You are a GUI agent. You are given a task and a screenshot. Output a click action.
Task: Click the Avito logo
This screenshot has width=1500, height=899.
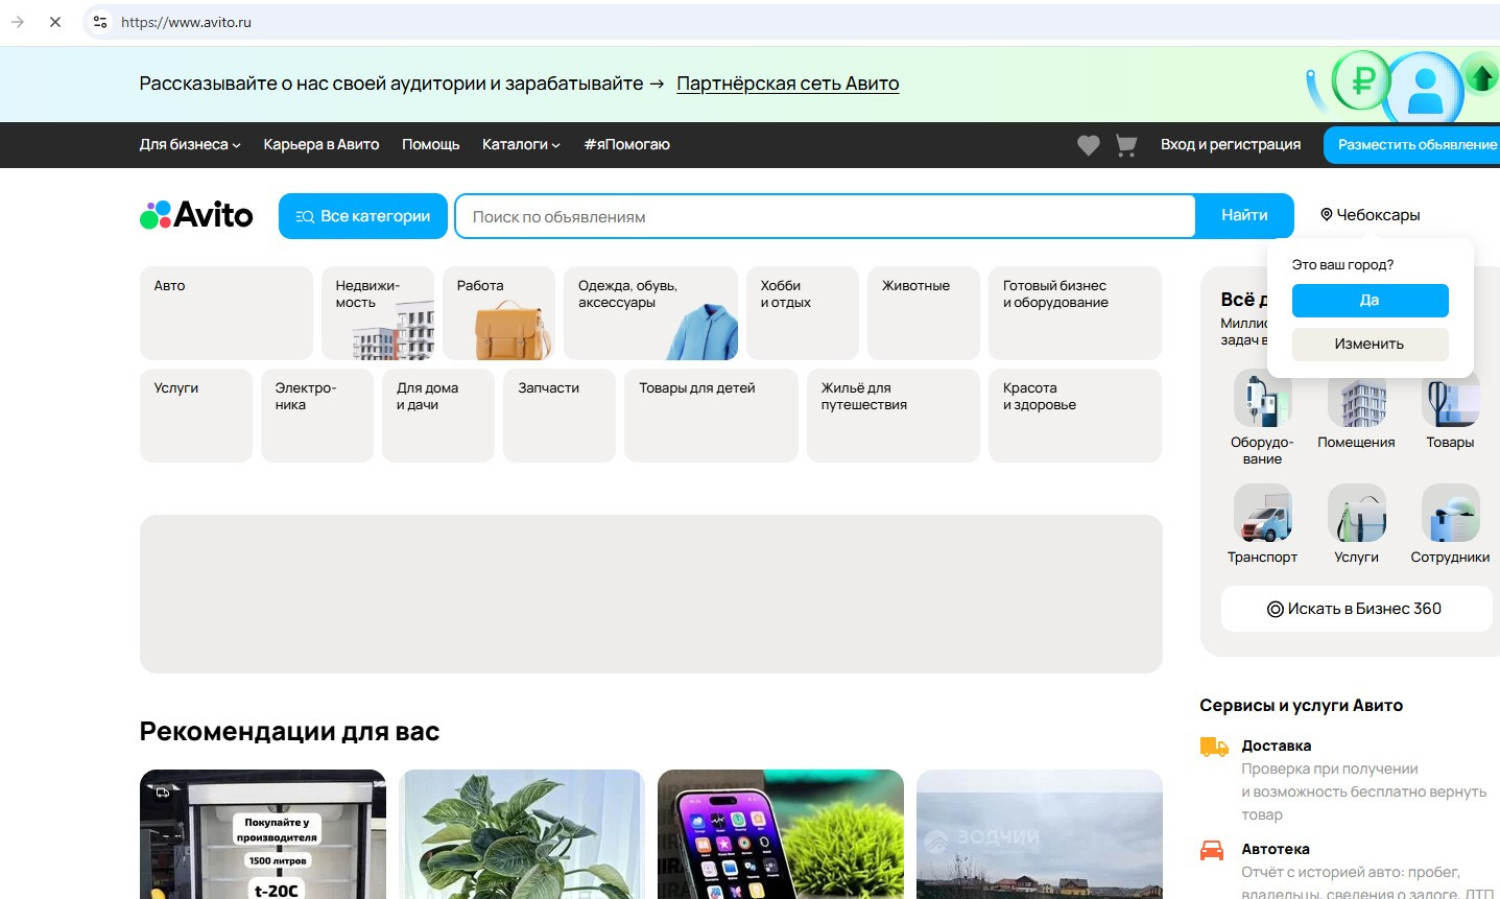[x=196, y=215]
